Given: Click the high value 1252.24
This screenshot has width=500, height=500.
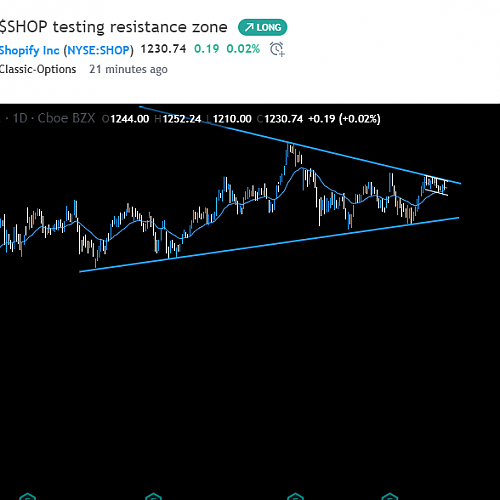Looking at the screenshot, I should click(x=182, y=119).
